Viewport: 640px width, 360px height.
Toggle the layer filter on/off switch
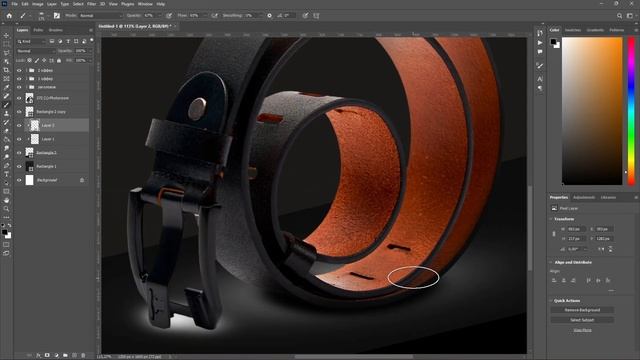[91, 40]
